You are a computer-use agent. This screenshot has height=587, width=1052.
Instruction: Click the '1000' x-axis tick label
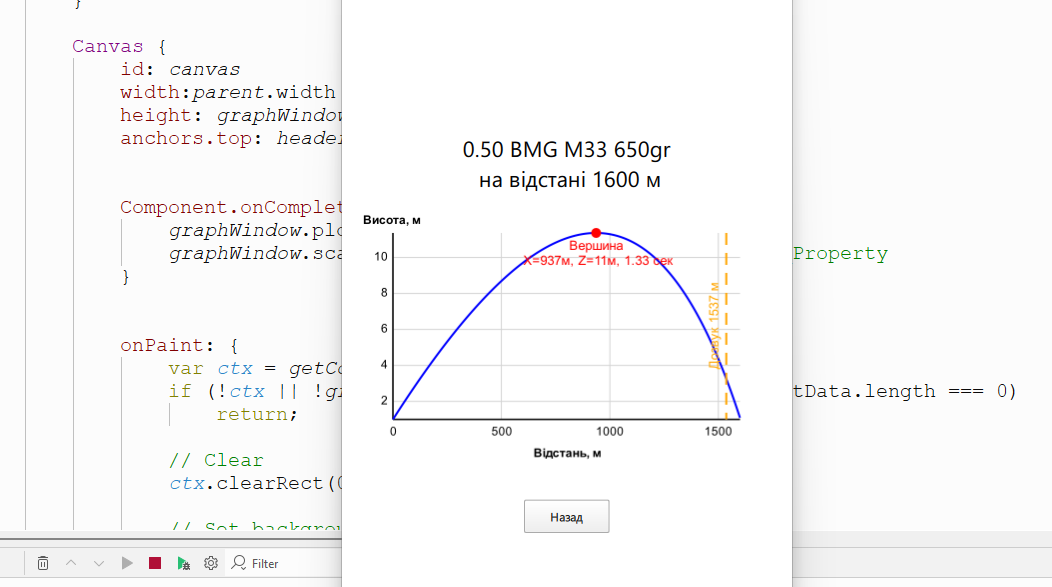point(610,431)
